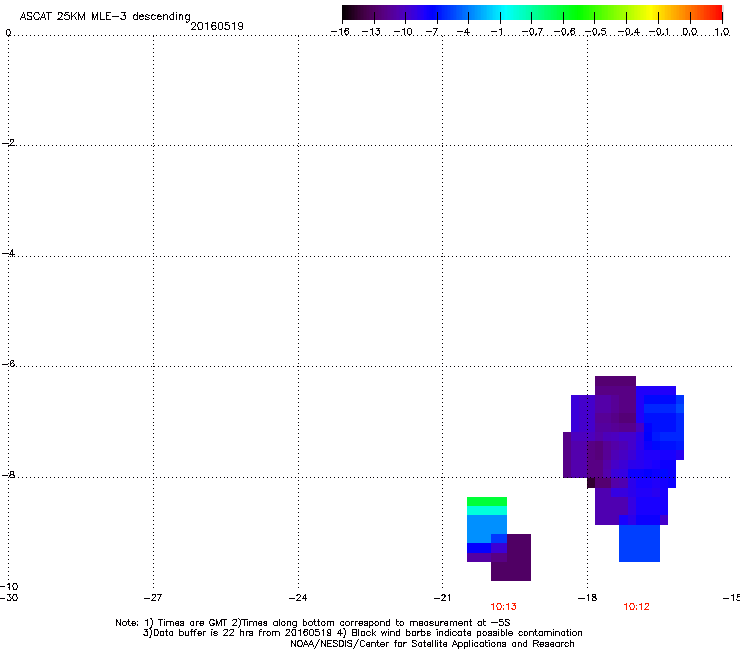Click the red pass time 10:13
This screenshot has height=650, width=740.
(503, 607)
